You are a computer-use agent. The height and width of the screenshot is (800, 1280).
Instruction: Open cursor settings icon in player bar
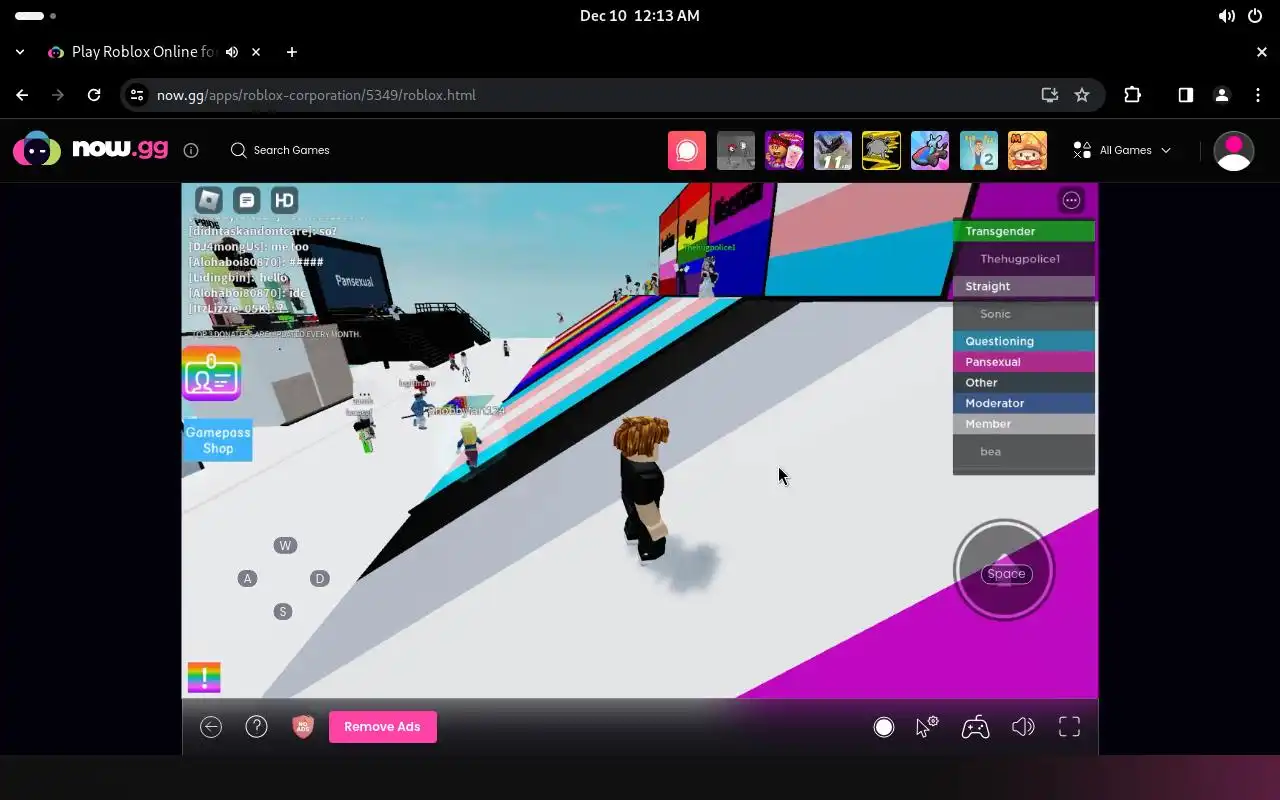927,727
